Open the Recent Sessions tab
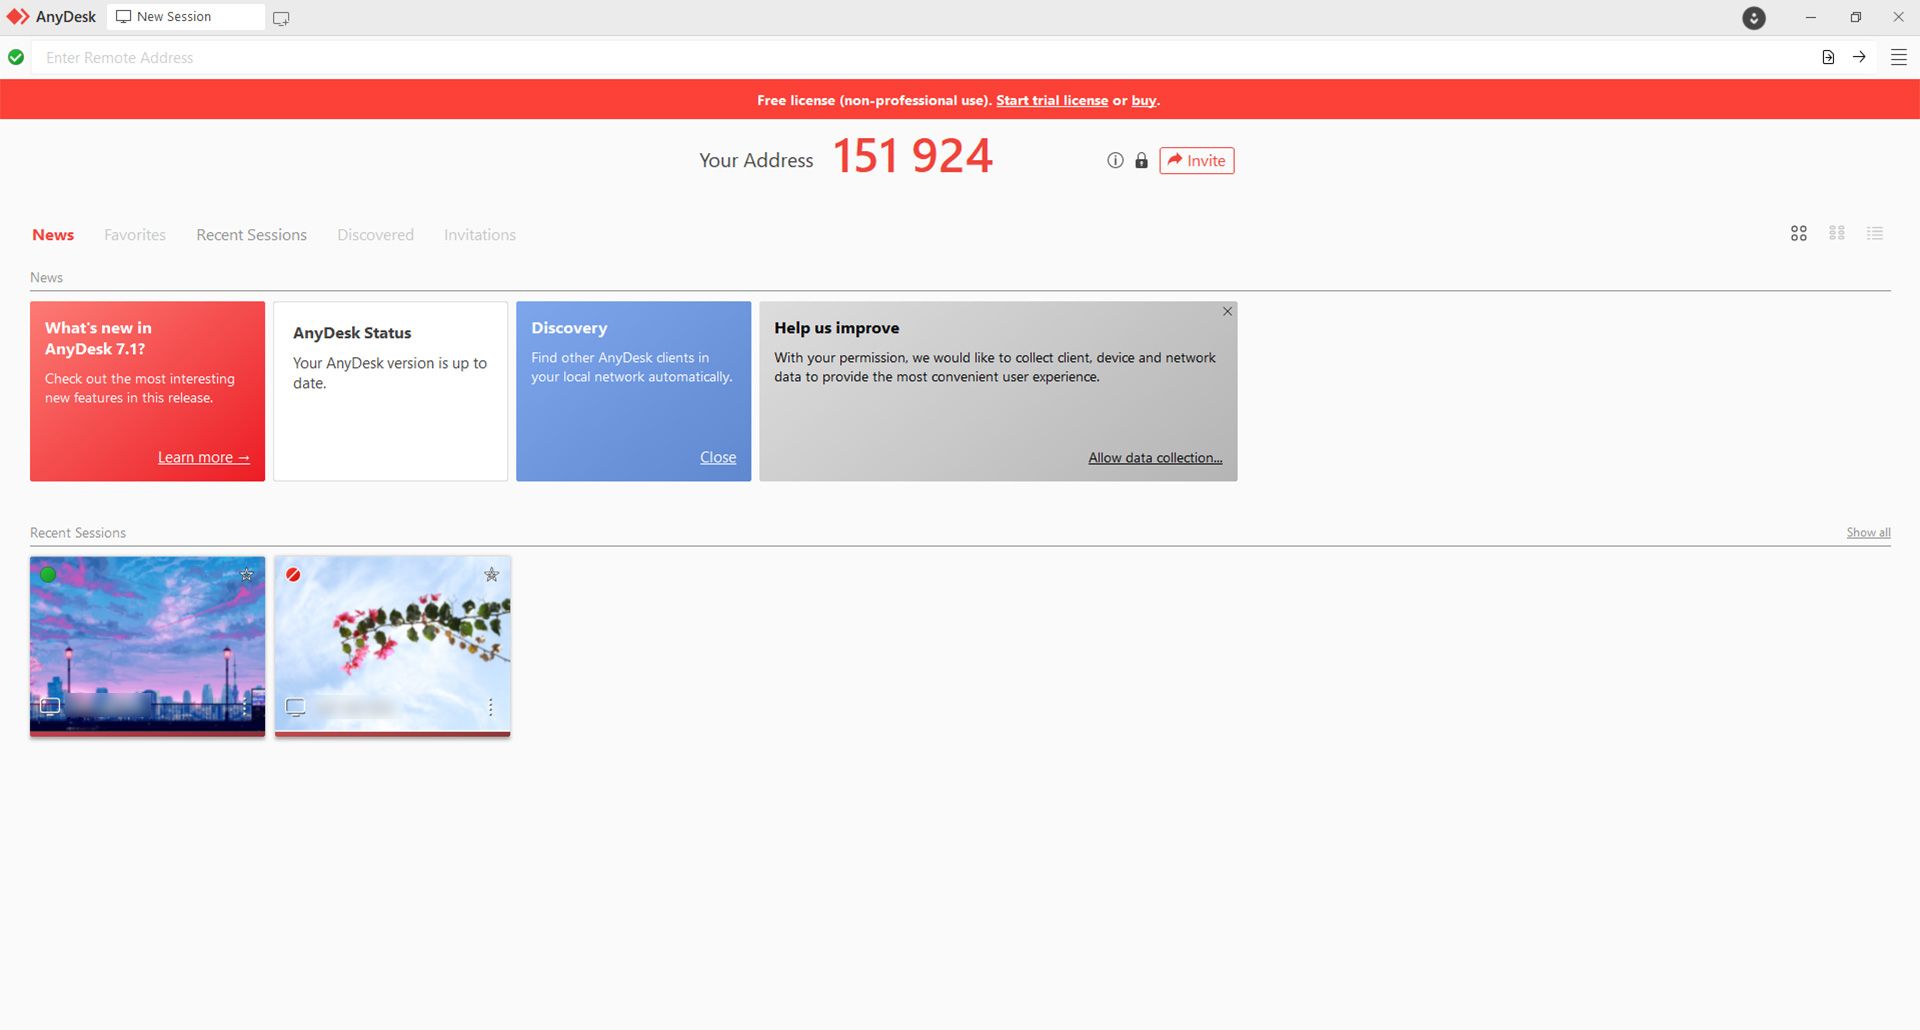 (251, 235)
